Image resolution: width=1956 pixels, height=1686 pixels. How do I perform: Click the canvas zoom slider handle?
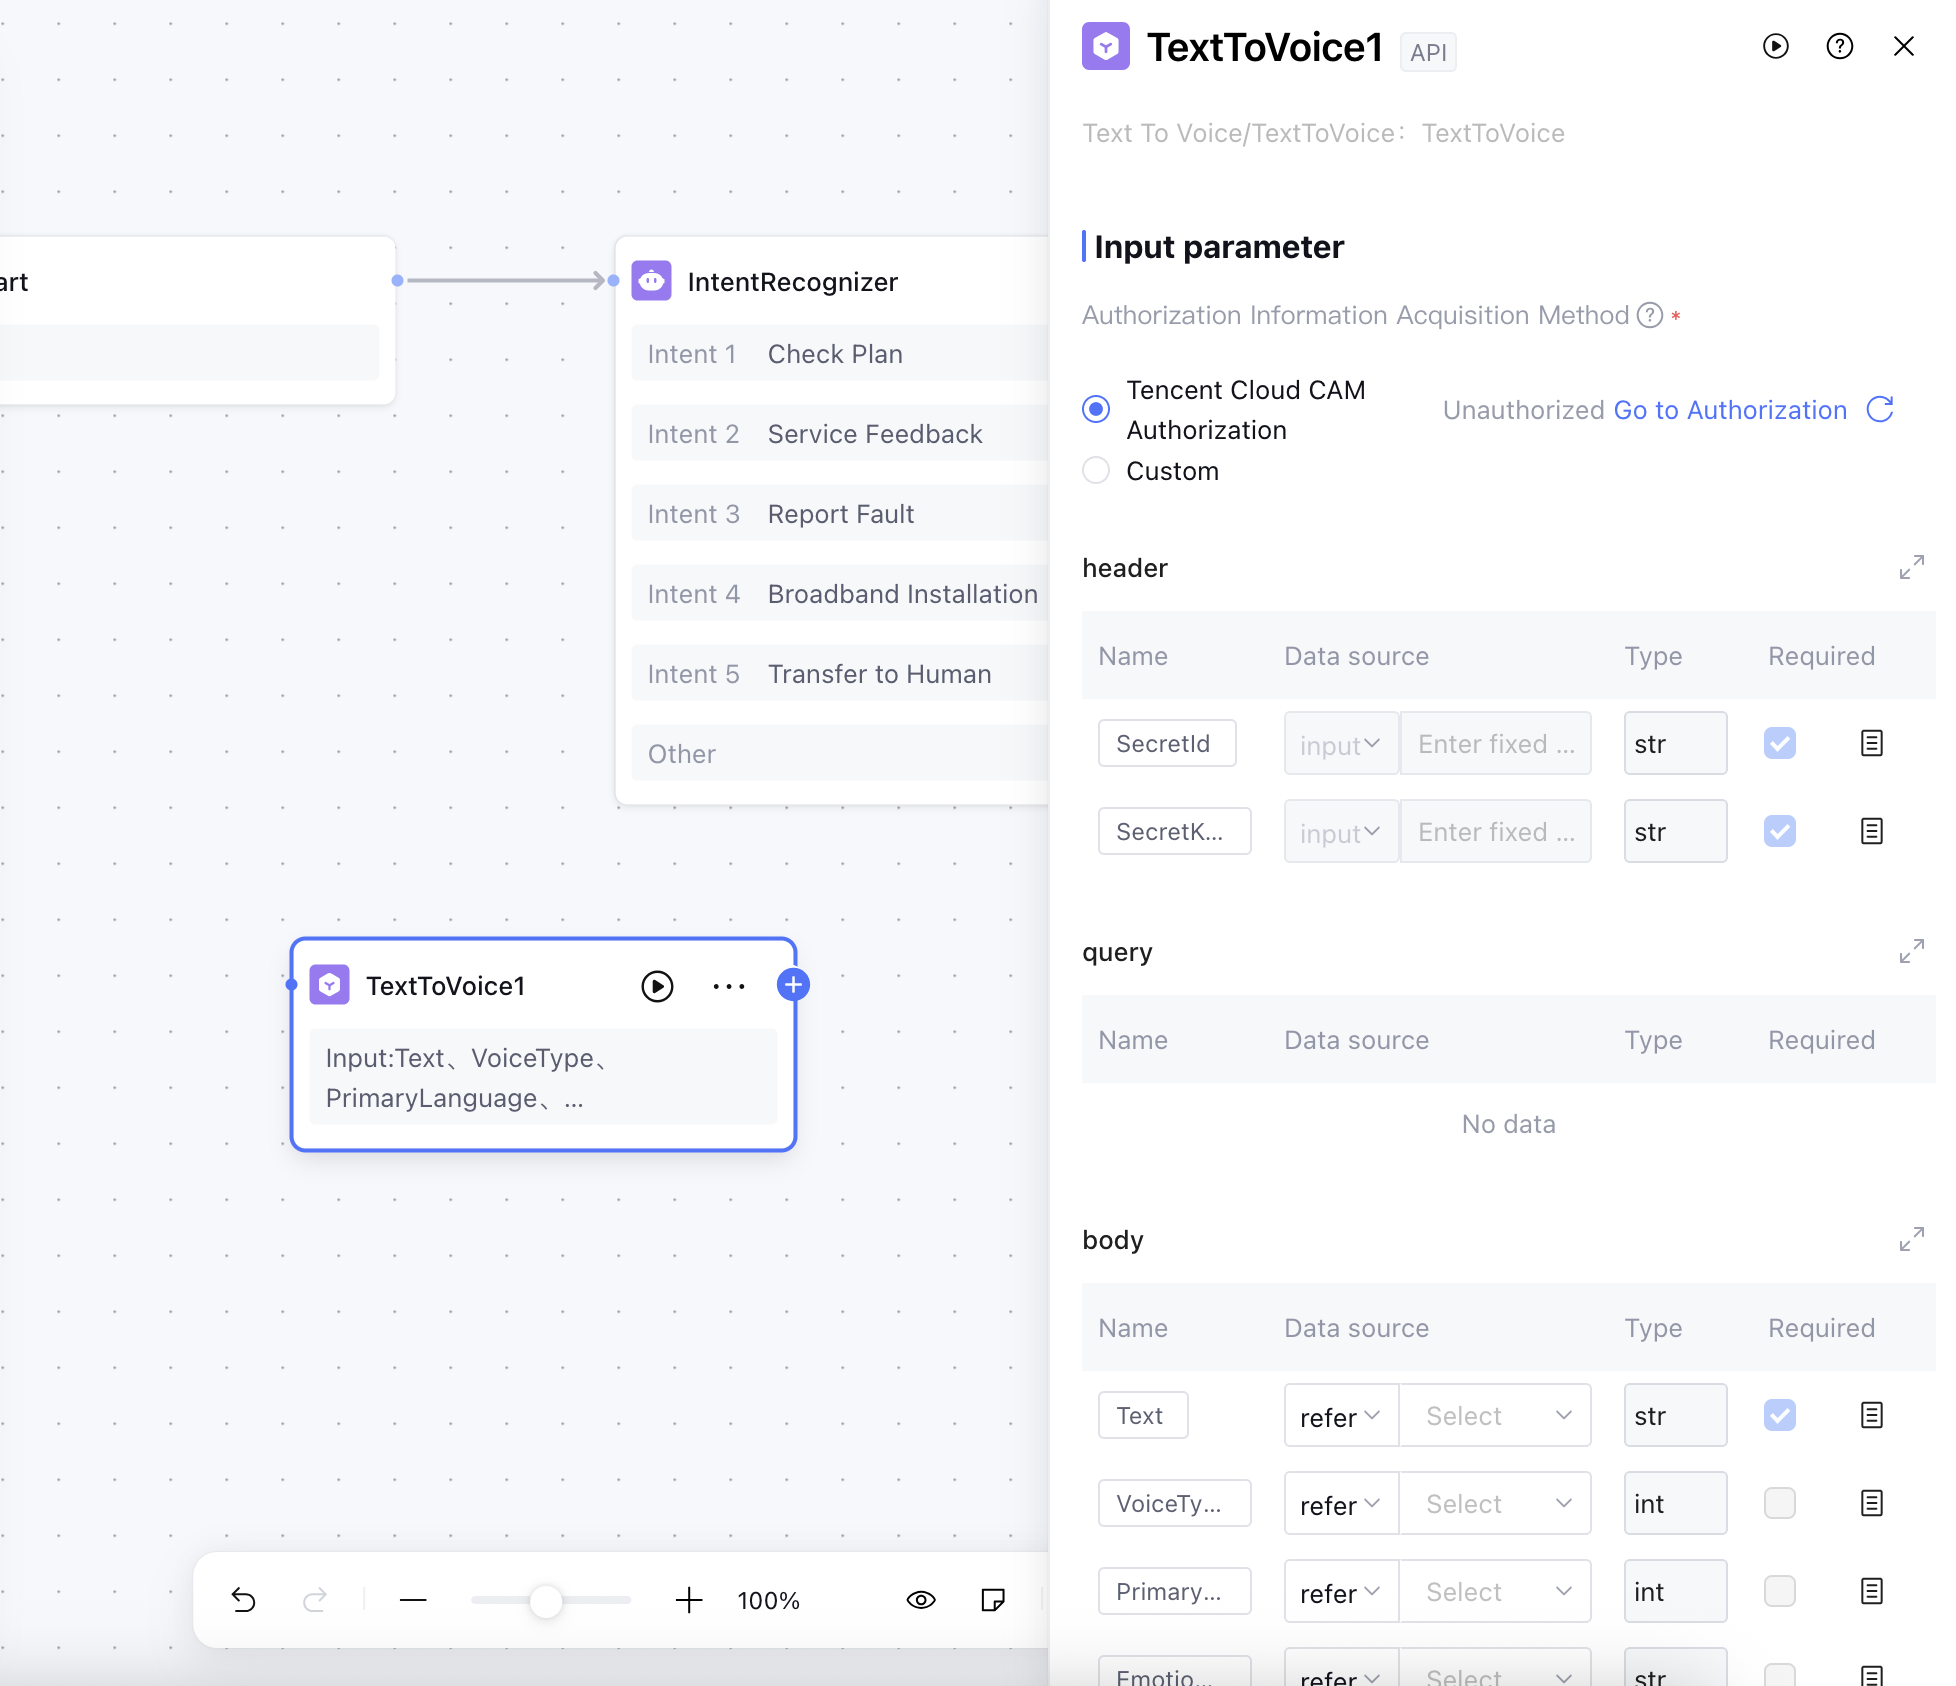point(546,1600)
